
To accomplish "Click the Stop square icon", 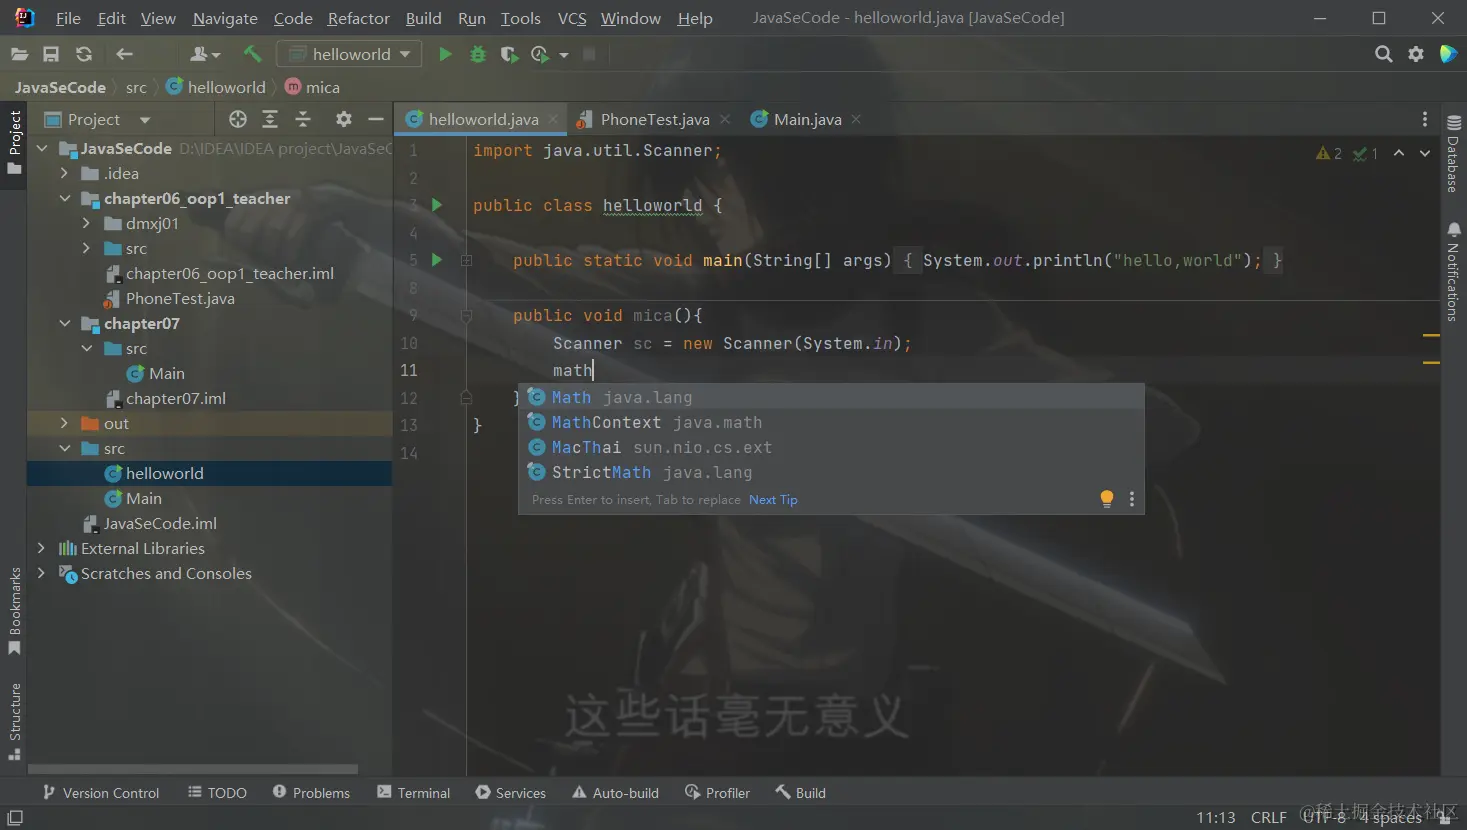I will [x=589, y=54].
